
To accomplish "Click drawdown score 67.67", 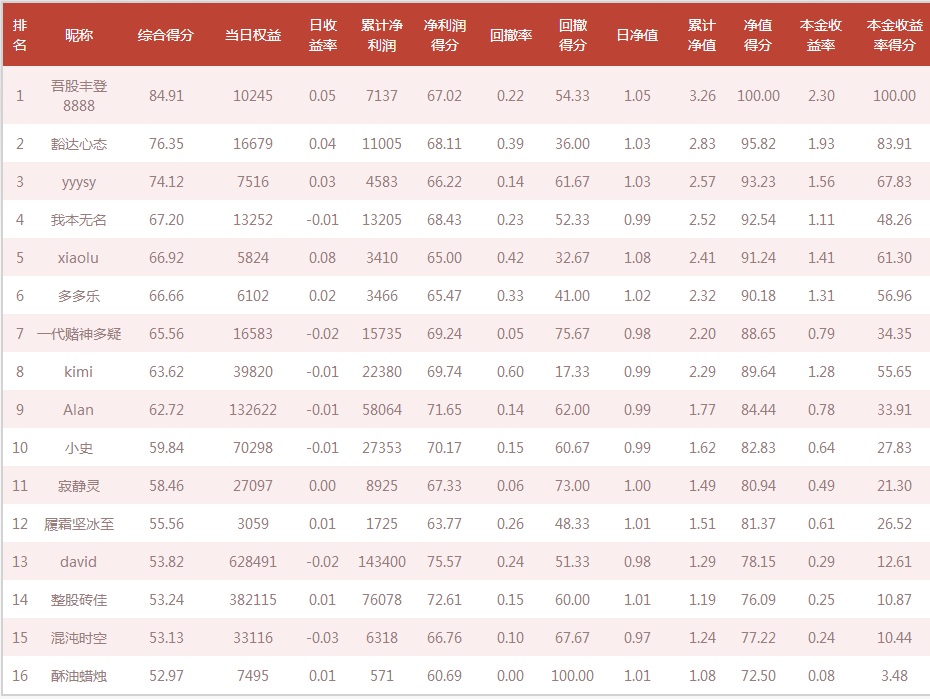I will click(x=572, y=637).
